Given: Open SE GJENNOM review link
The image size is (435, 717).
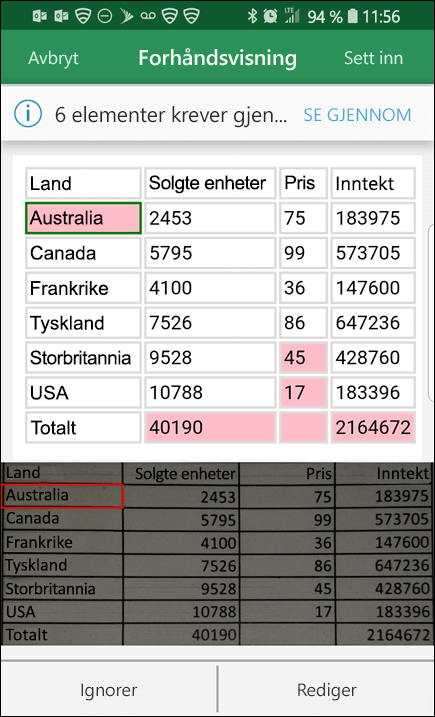Looking at the screenshot, I should 357,115.
